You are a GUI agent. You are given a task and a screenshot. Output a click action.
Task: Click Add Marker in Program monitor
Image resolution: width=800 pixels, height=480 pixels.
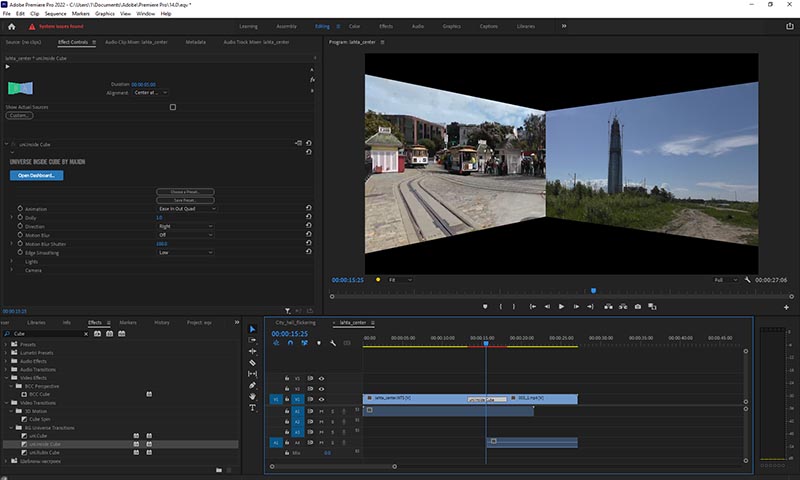(485, 307)
